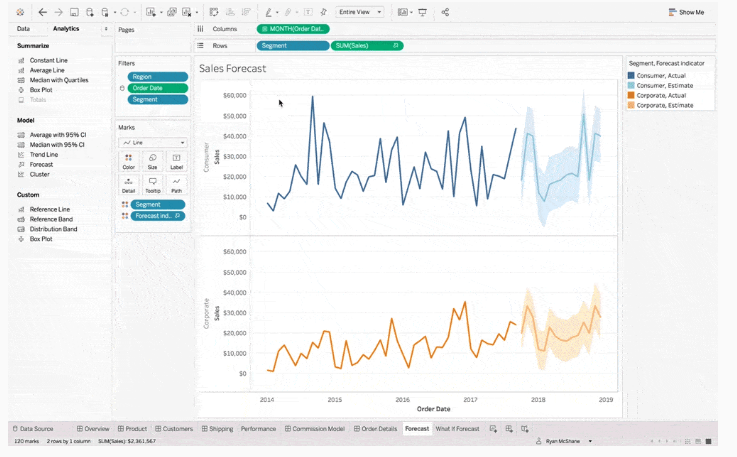
Task: Select the SUM(Sales) pill in Rows
Action: (x=367, y=46)
